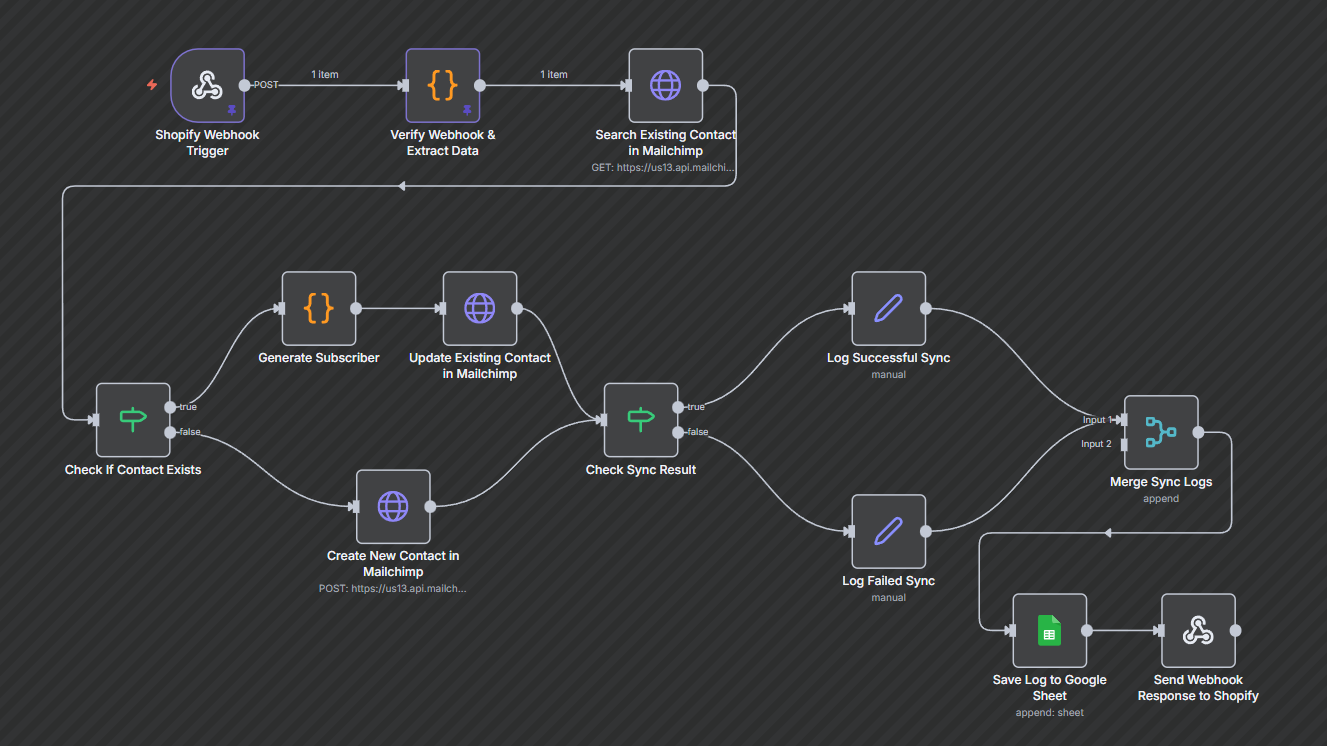Select the Log Failed Sync node

click(889, 532)
